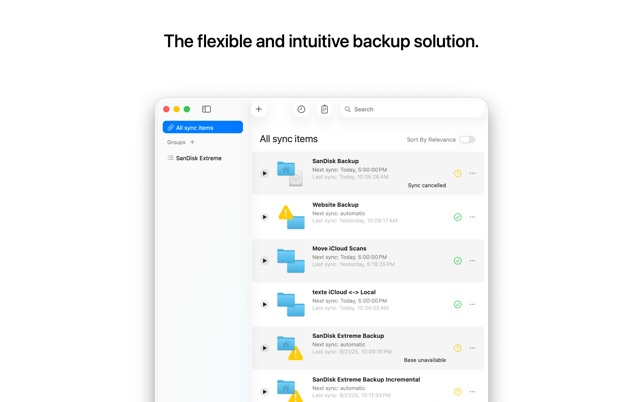Open more options for texte iCloud <-> Local
Image resolution: width=643 pixels, height=402 pixels.
coord(473,304)
